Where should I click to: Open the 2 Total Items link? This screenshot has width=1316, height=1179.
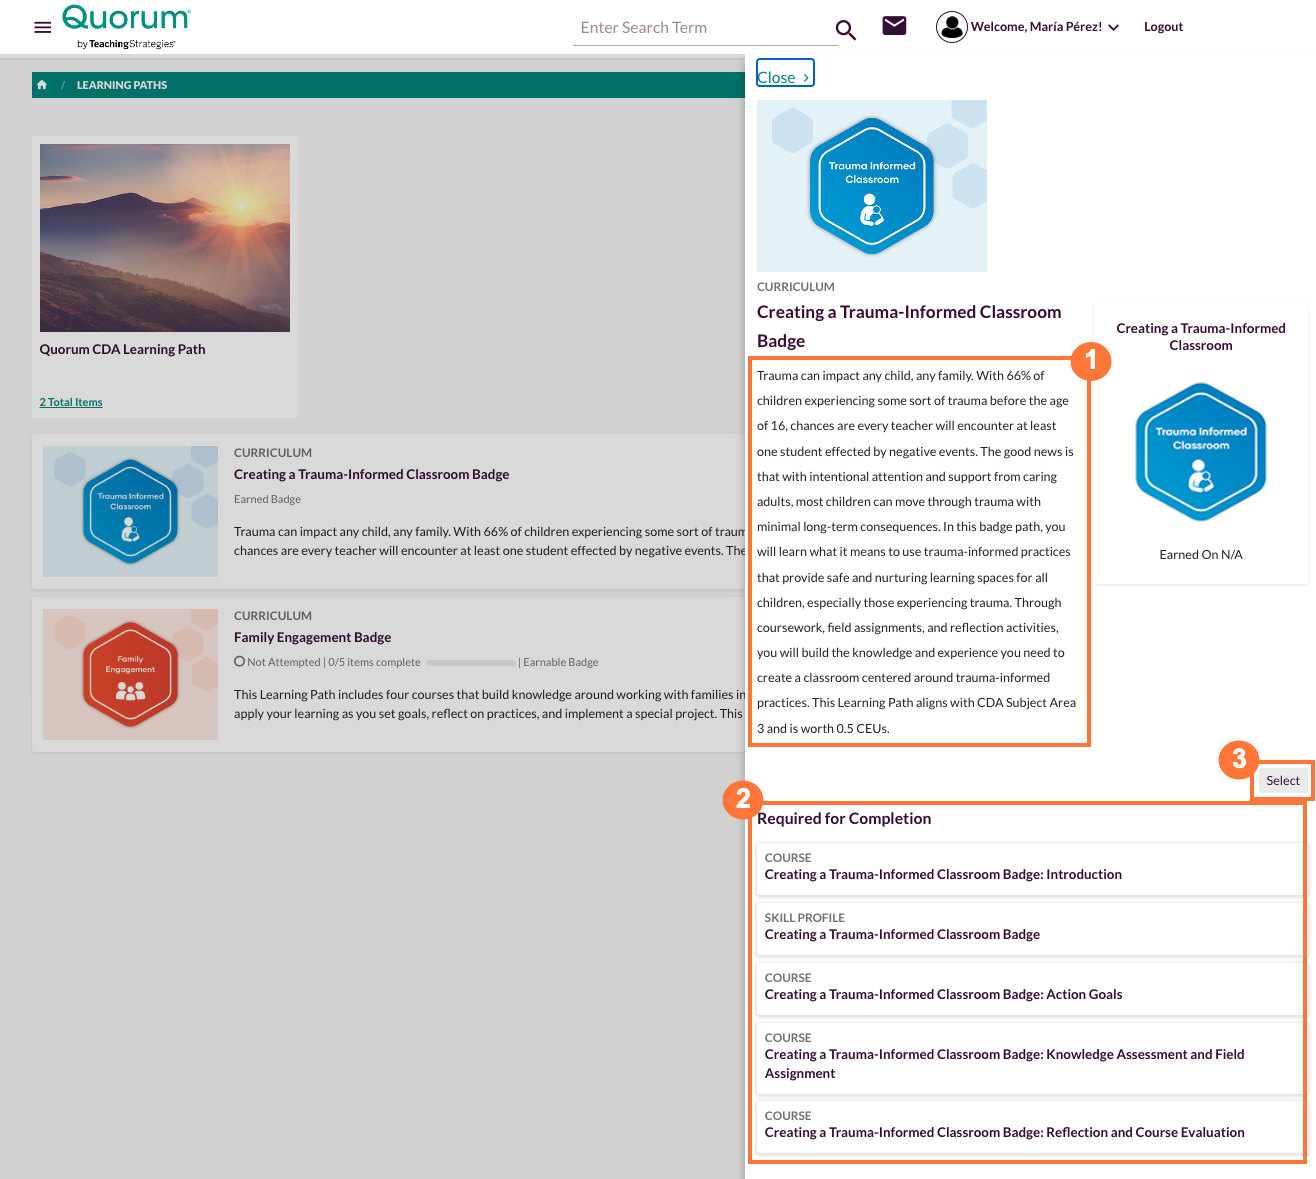(x=70, y=402)
